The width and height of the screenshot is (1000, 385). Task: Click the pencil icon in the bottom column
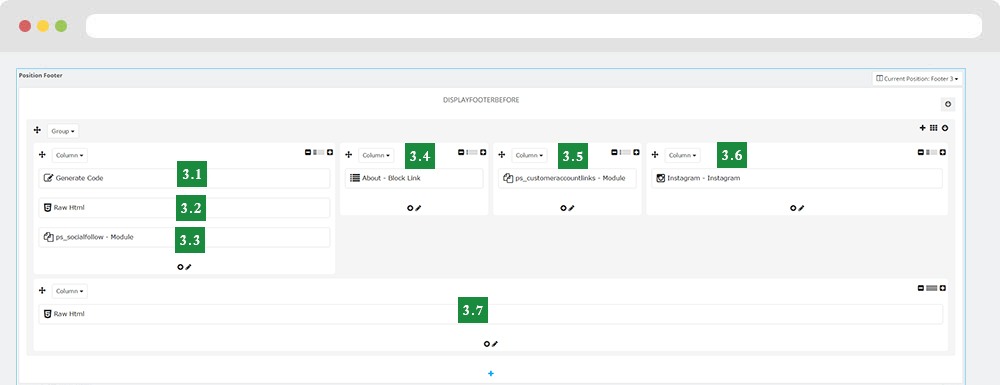[x=494, y=344]
